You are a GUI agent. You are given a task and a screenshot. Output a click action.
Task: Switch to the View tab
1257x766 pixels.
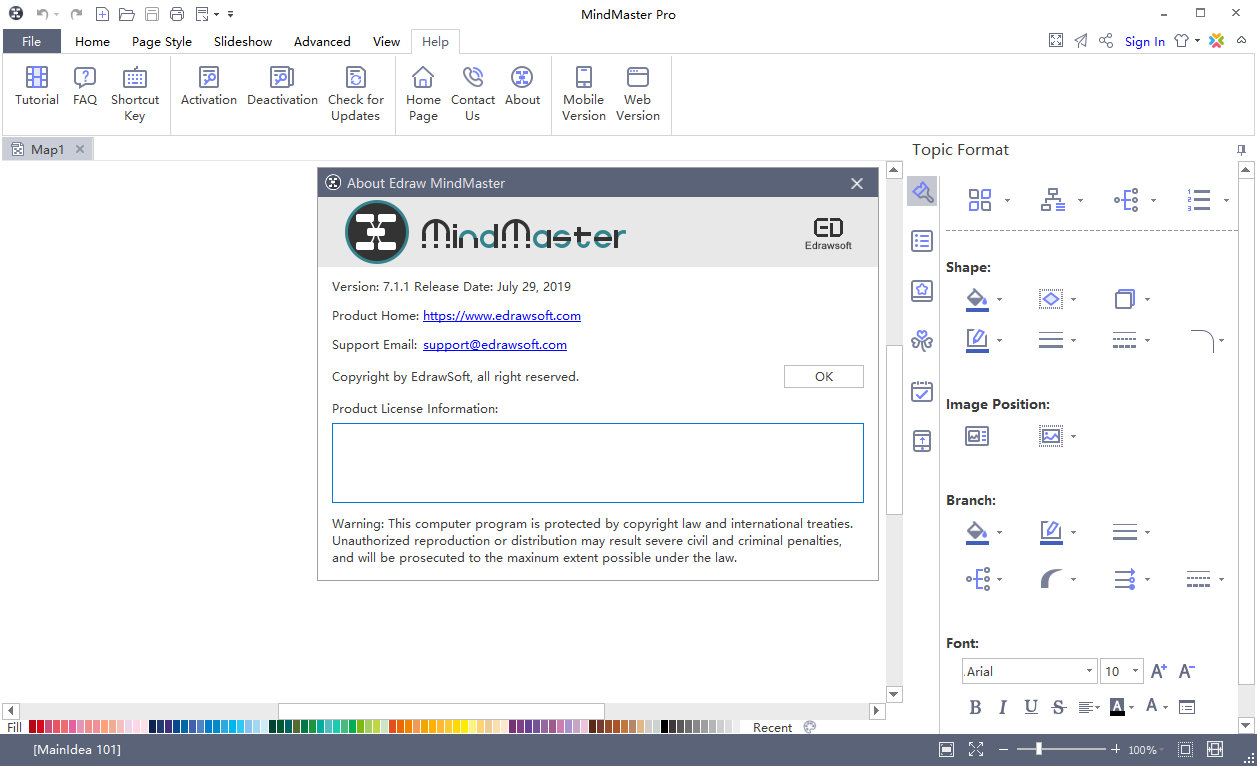[x=386, y=41]
